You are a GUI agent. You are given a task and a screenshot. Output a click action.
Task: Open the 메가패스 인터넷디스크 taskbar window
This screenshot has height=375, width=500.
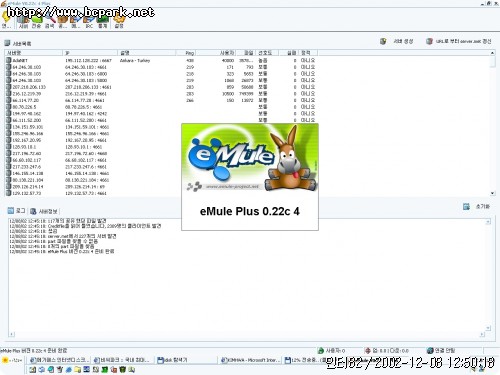click(59, 360)
